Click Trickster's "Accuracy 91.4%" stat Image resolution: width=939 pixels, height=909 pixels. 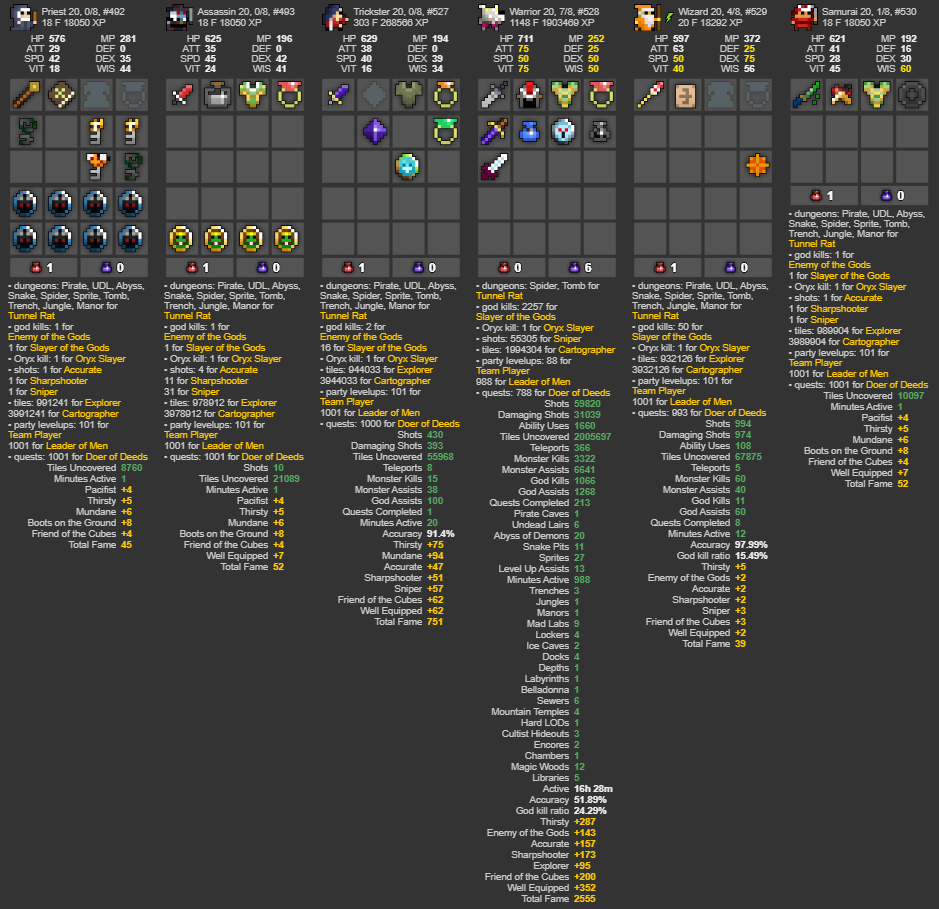418,534
